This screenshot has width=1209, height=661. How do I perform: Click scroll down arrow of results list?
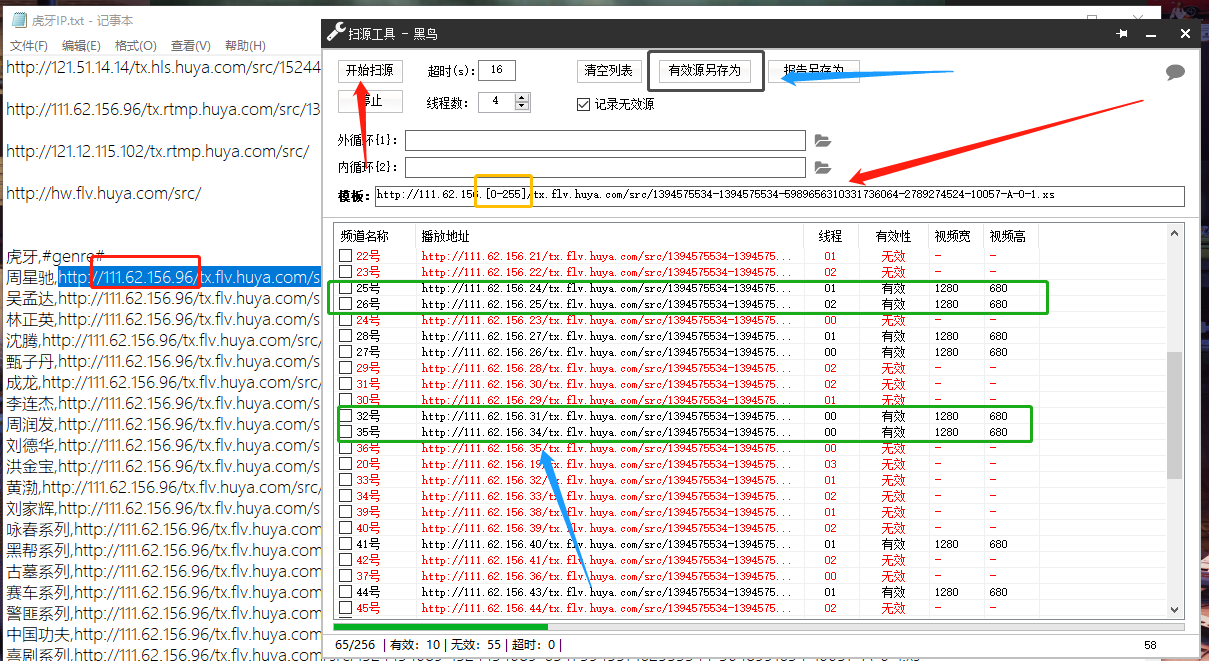1175,611
